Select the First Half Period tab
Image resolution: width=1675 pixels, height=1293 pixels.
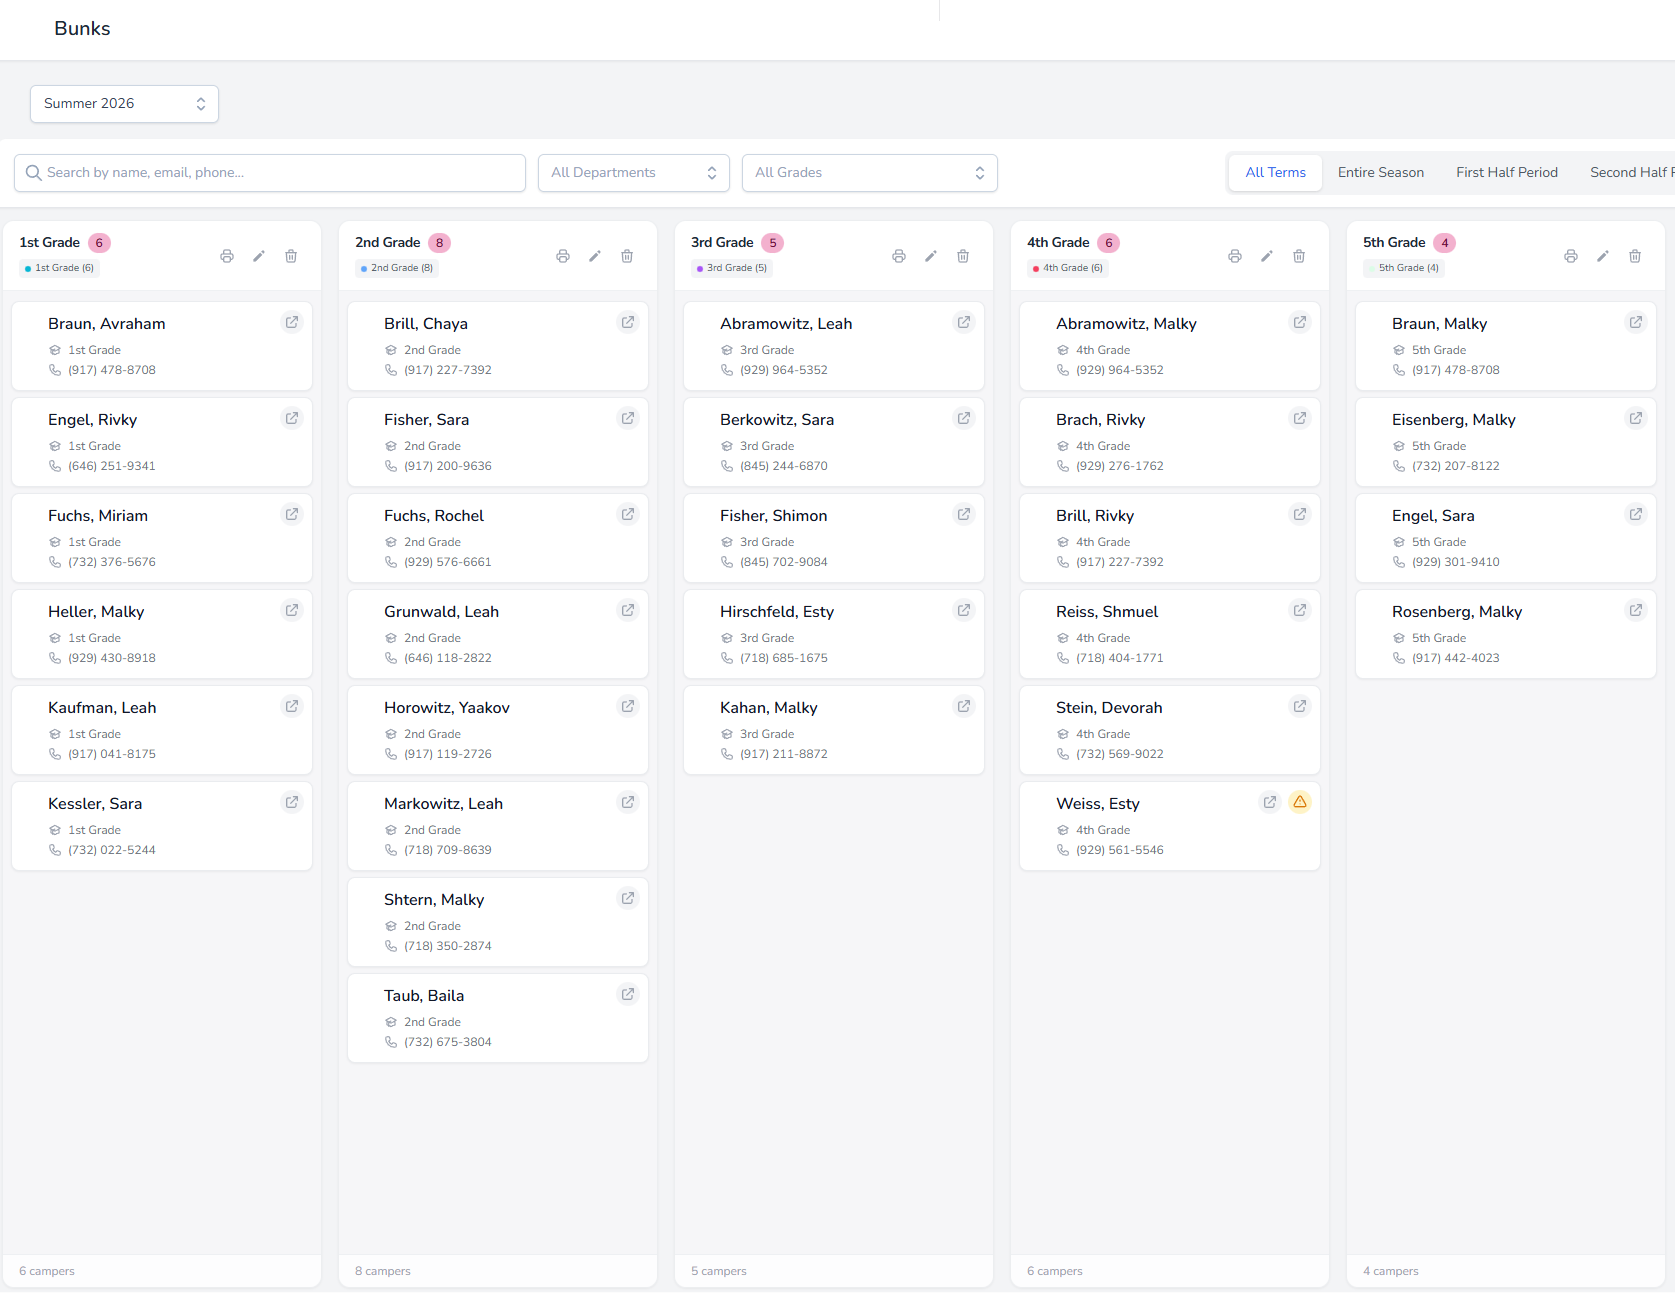(x=1506, y=173)
